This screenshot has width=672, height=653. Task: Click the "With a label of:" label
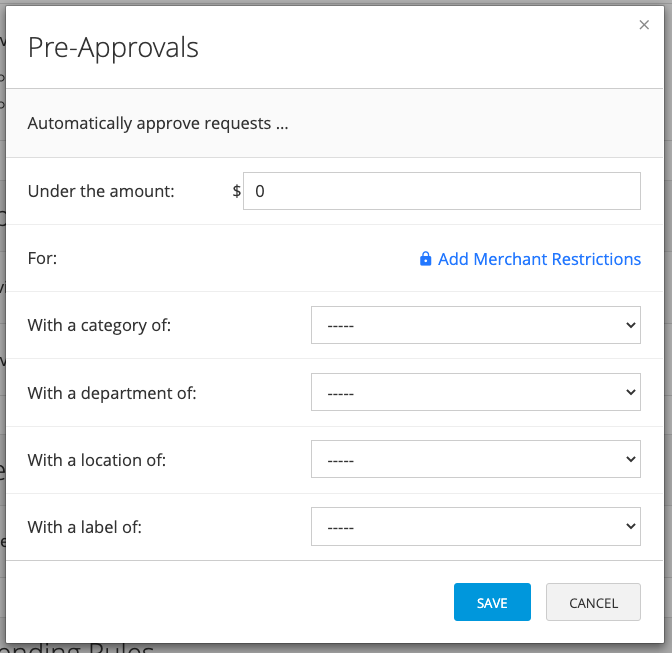coord(85,526)
